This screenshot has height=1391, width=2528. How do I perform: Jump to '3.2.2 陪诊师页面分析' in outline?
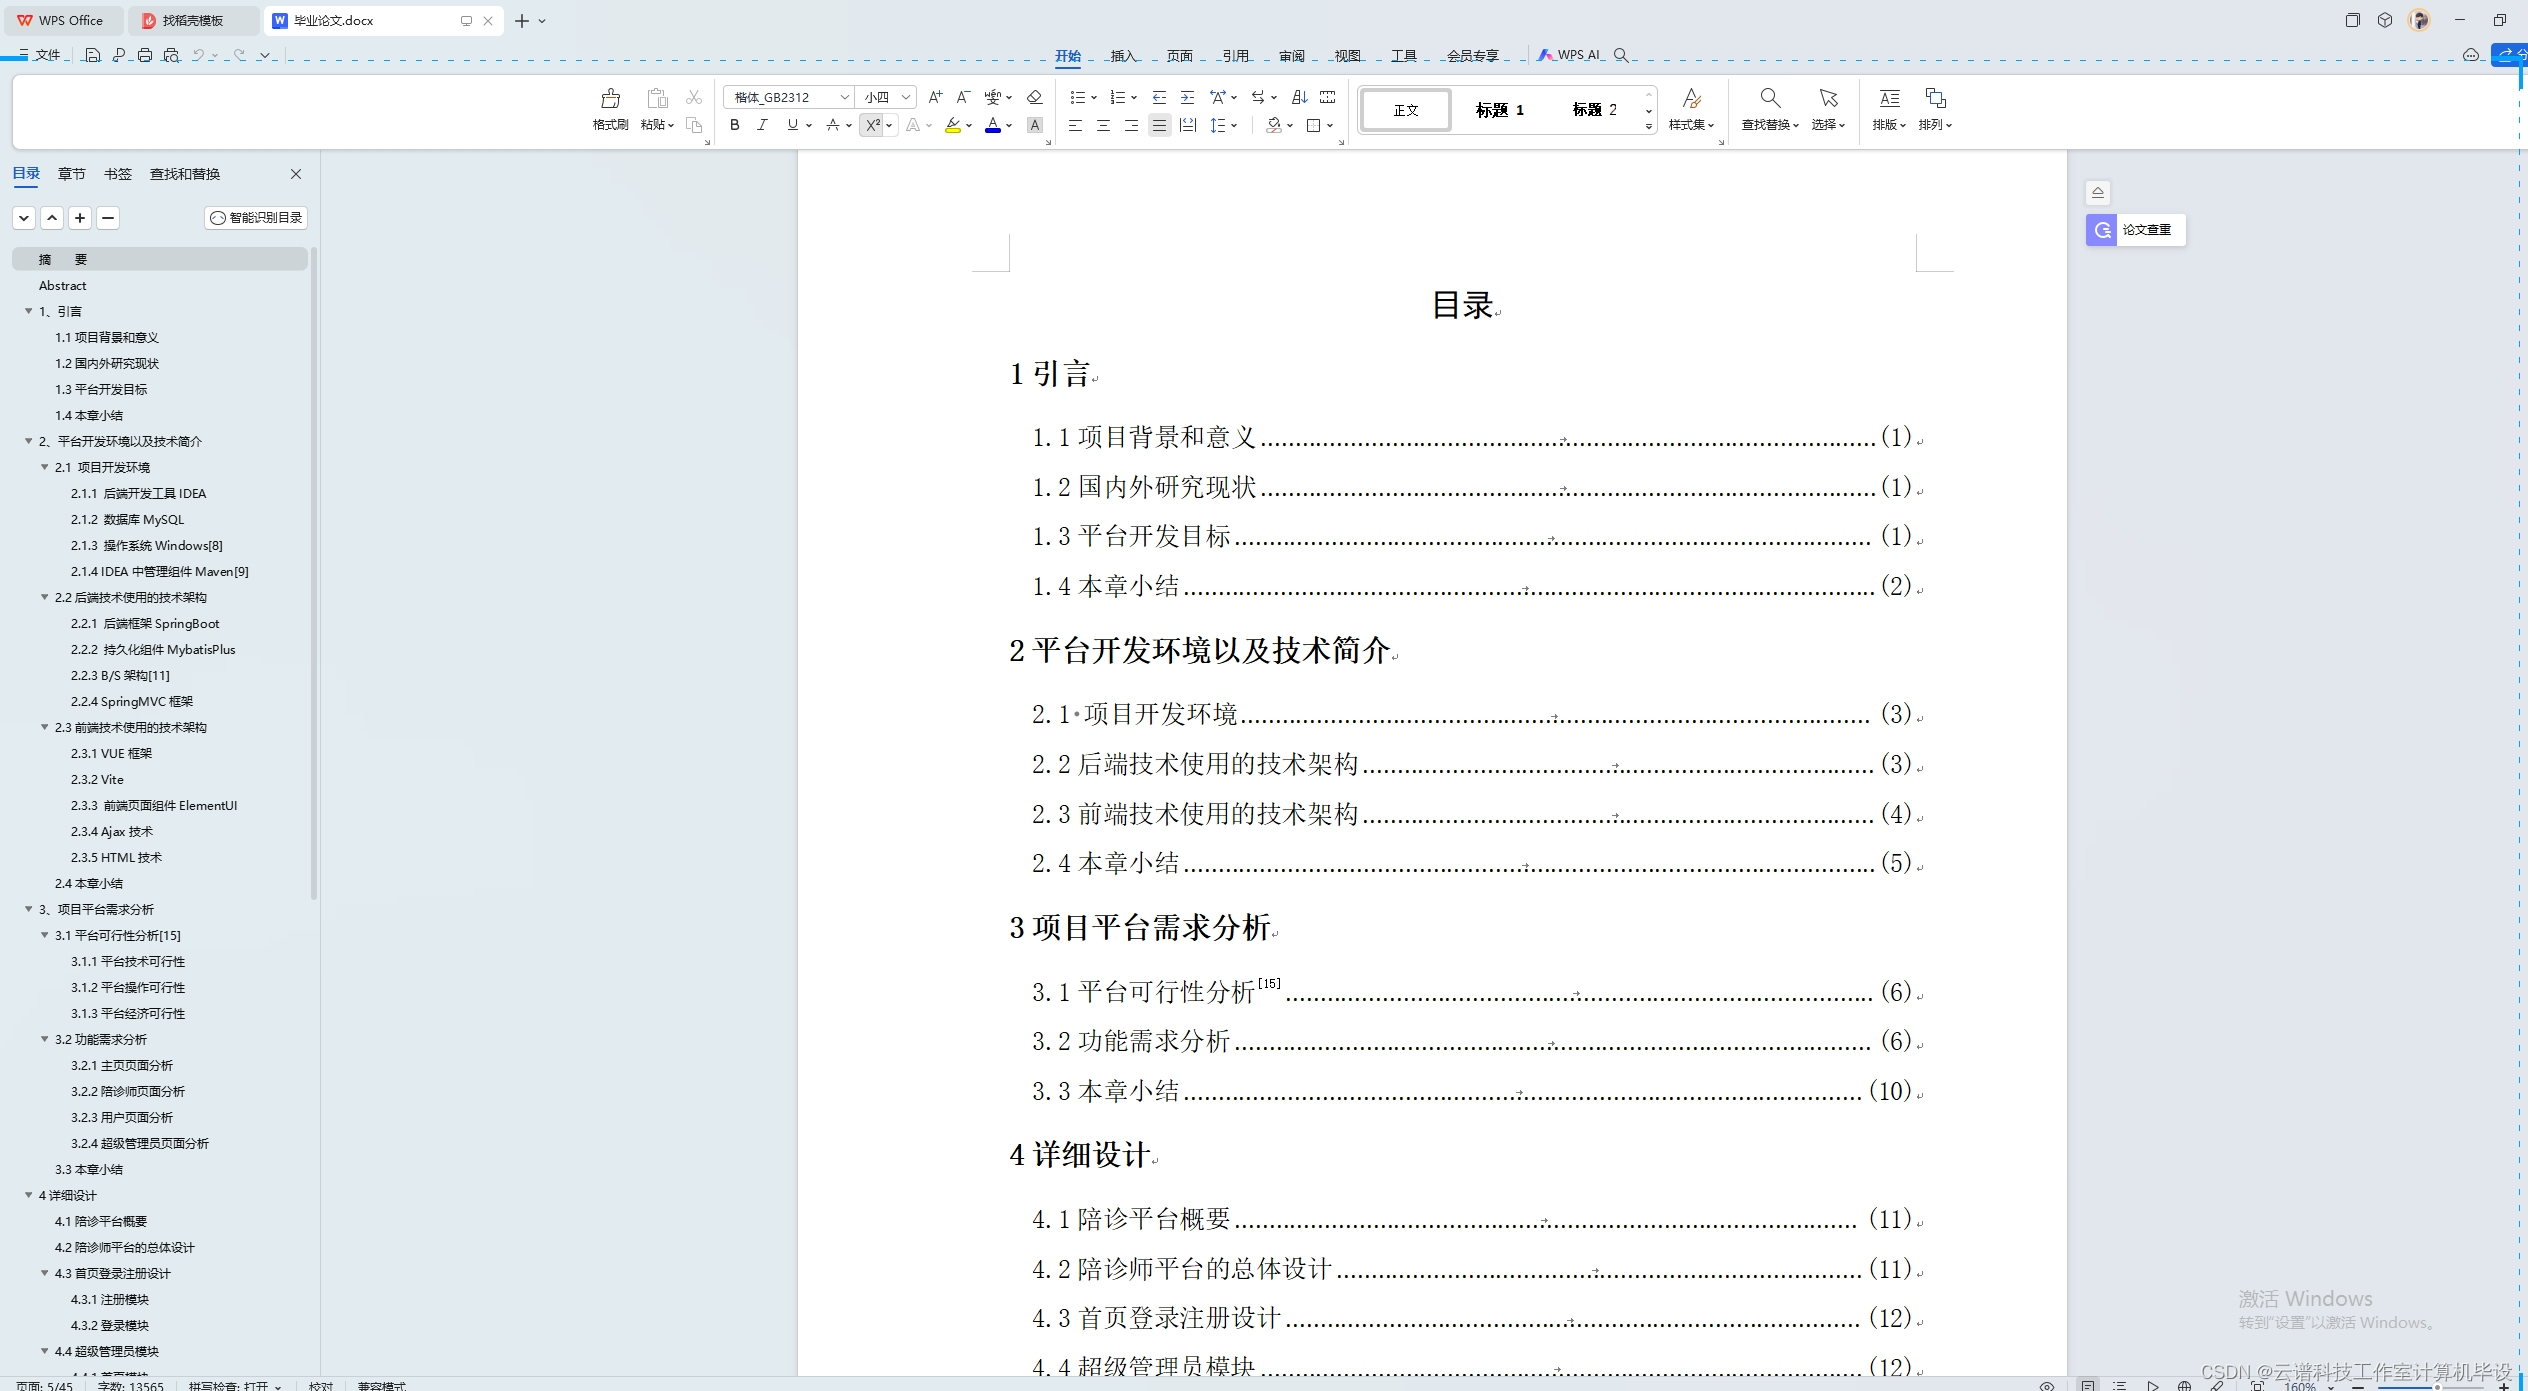pos(127,1091)
